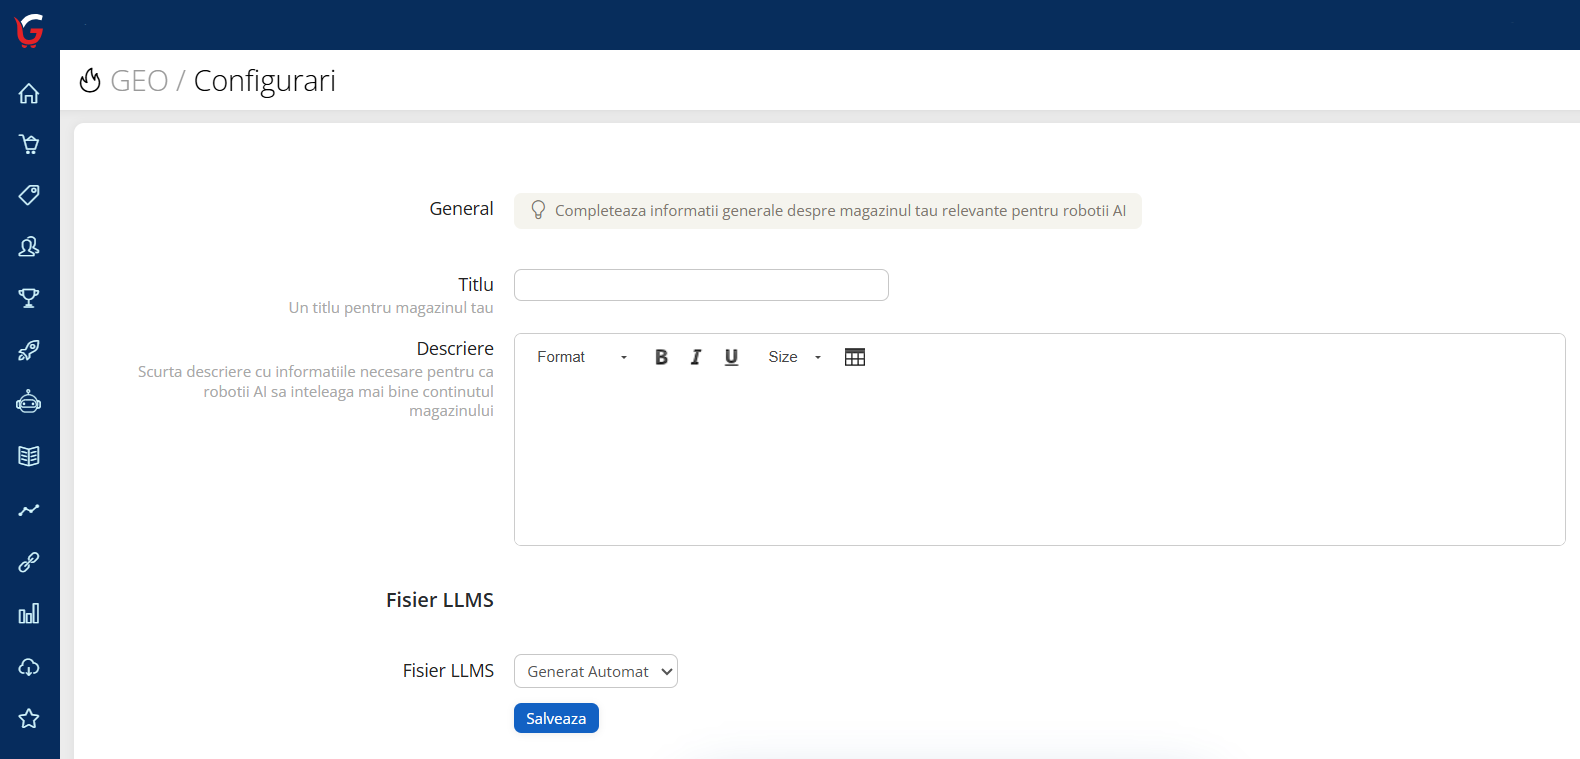Toggle bold formatting in editor

[661, 357]
